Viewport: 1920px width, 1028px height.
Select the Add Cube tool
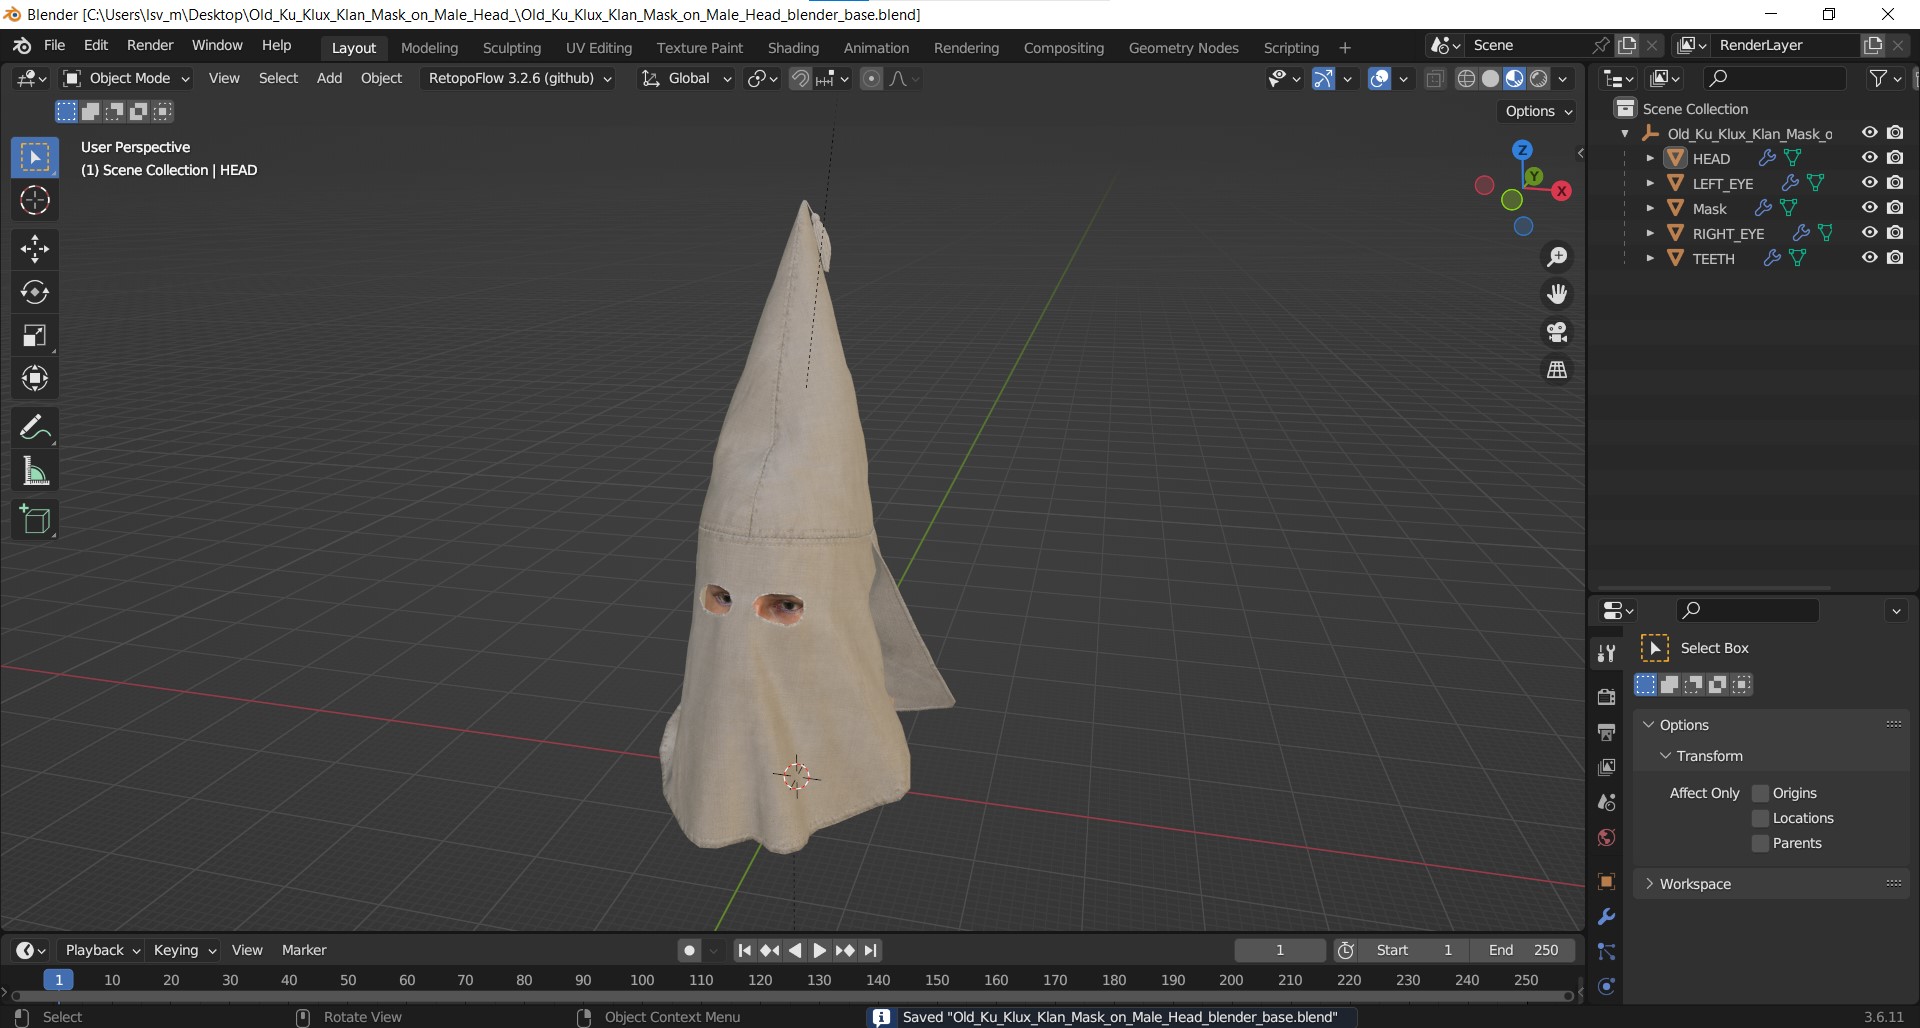coord(35,520)
